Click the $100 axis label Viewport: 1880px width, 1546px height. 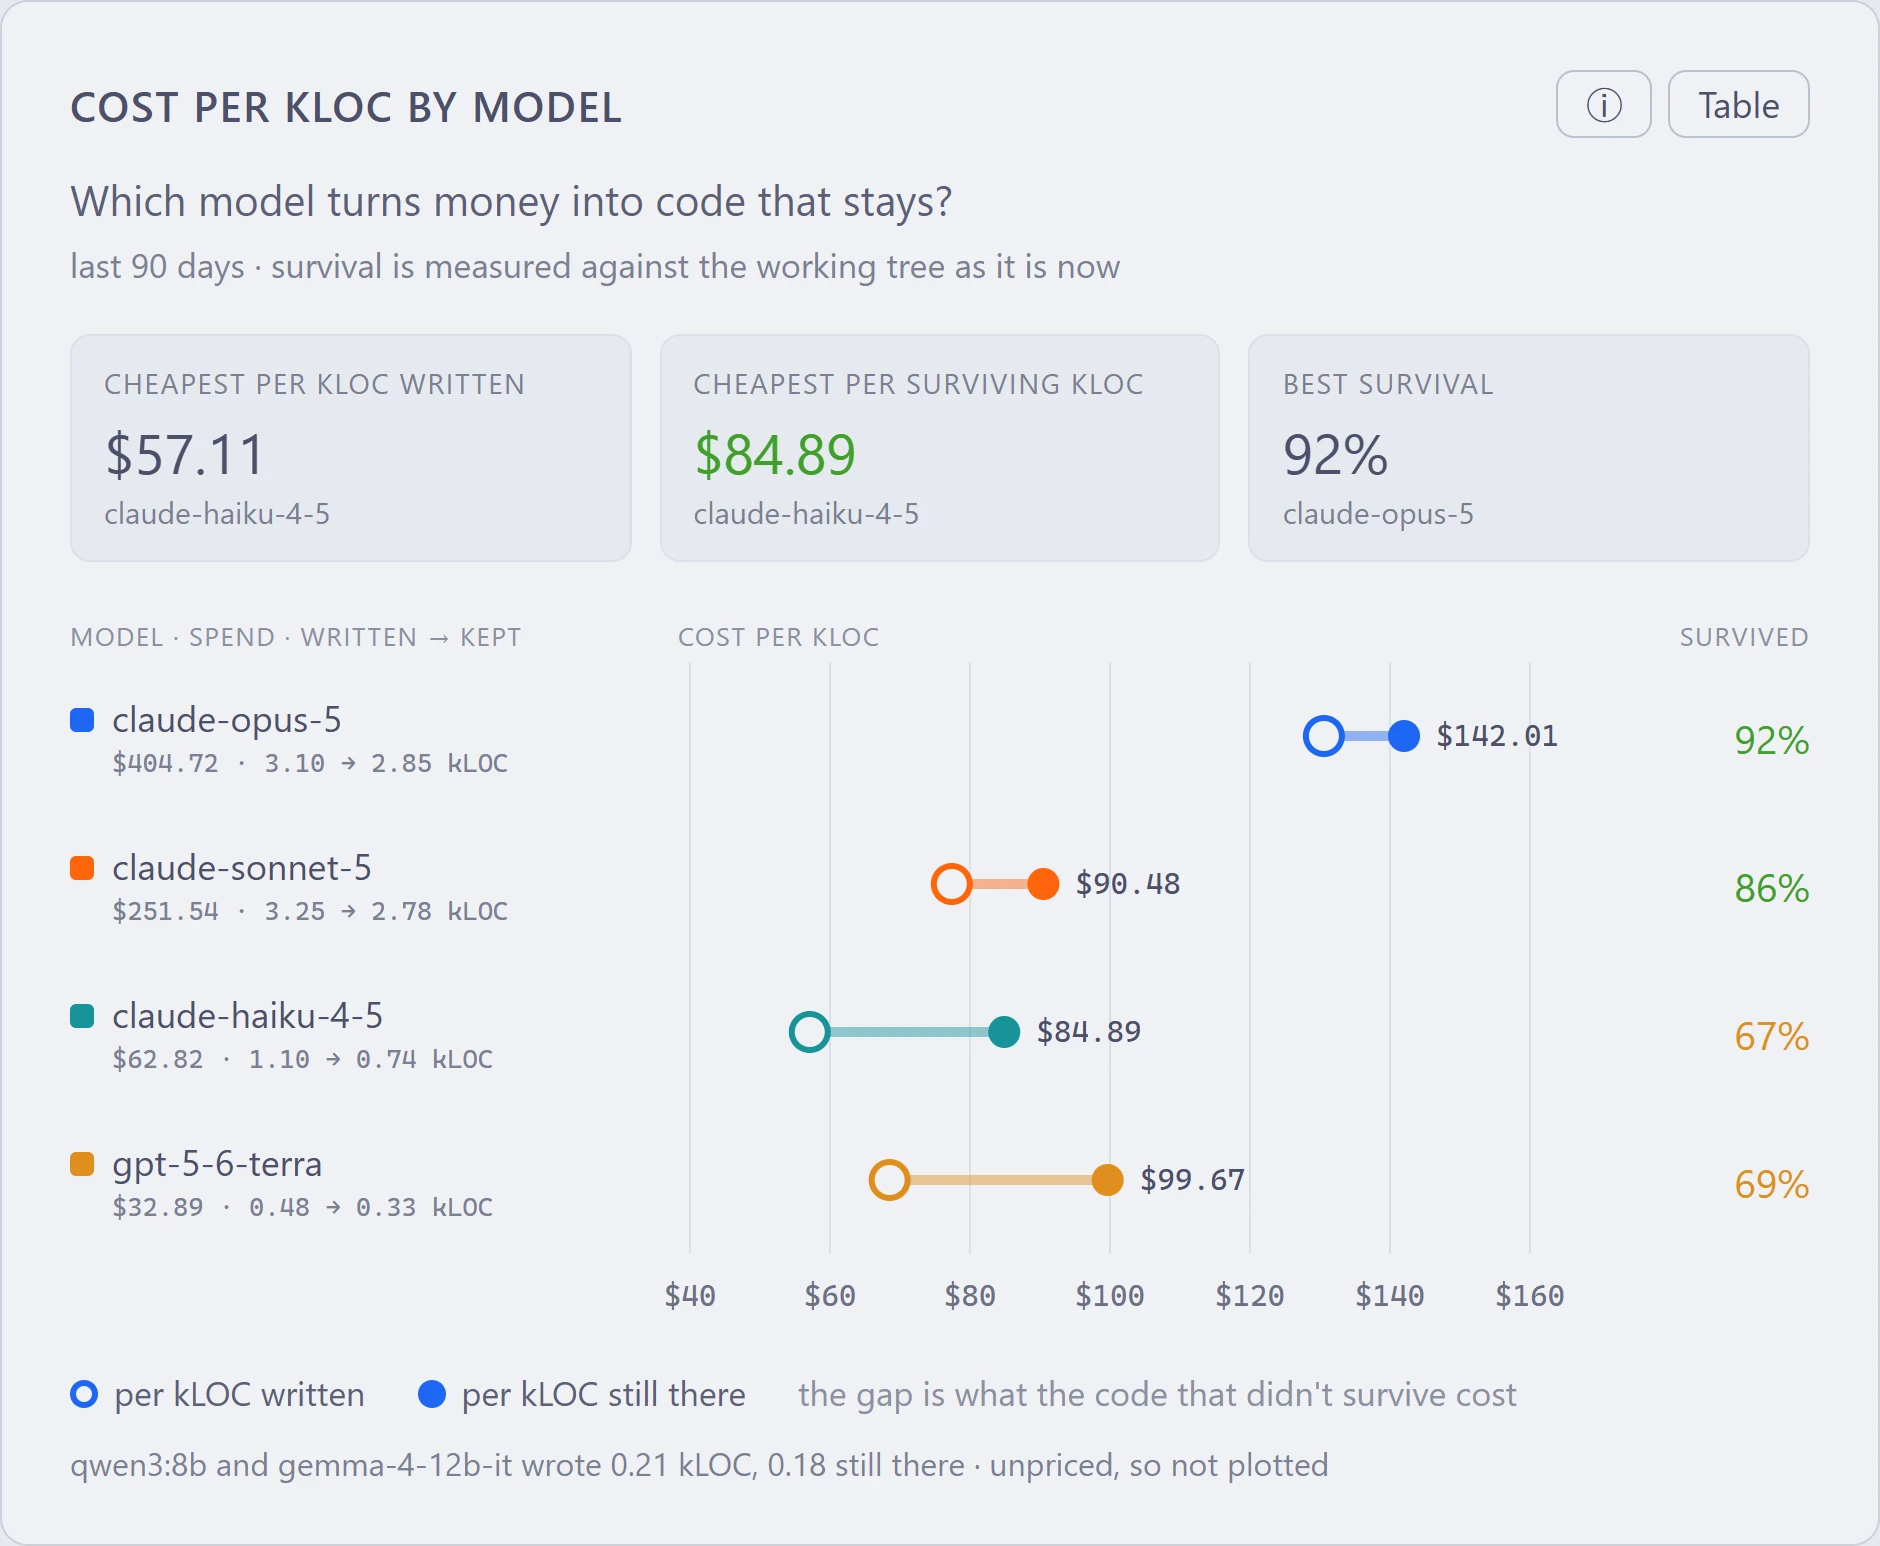tap(1109, 1296)
